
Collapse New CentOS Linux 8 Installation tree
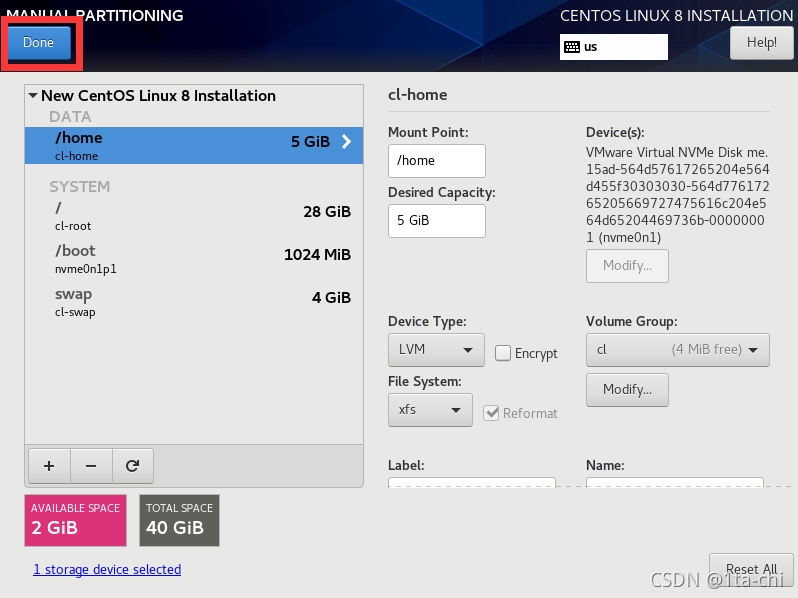(x=33, y=95)
